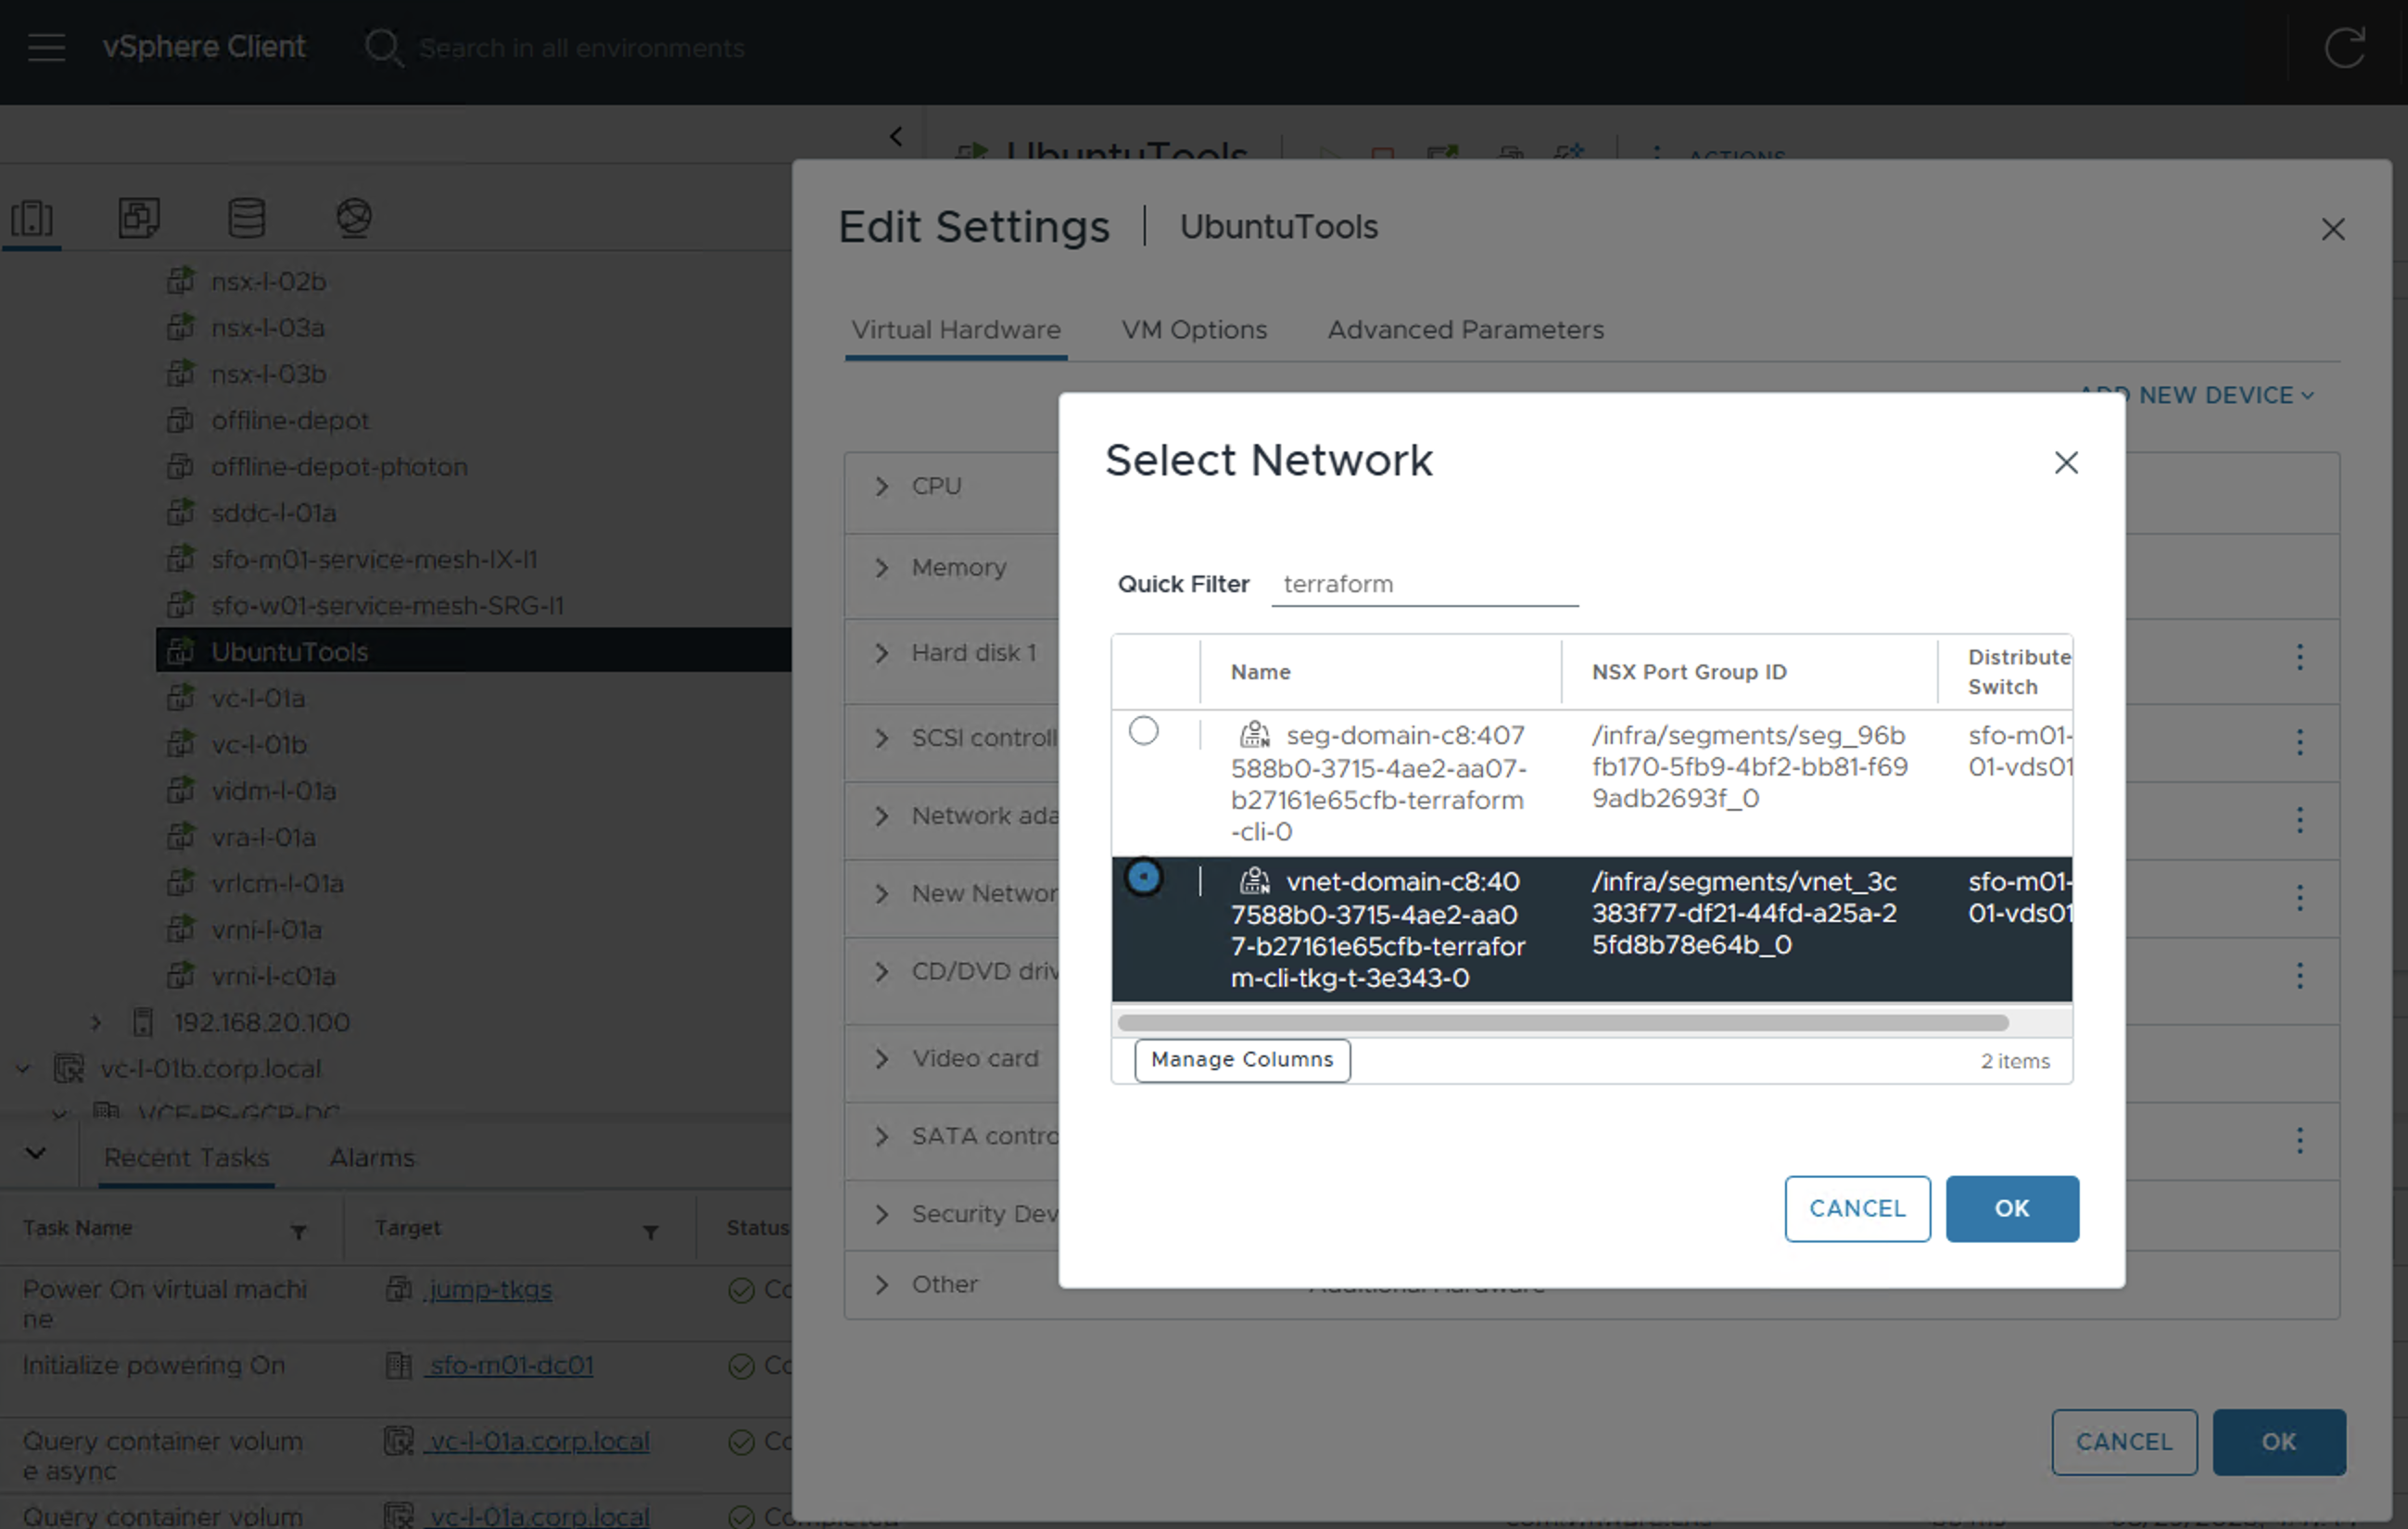Click Manage Columns button
The image size is (2408, 1529).
[x=1241, y=1059]
